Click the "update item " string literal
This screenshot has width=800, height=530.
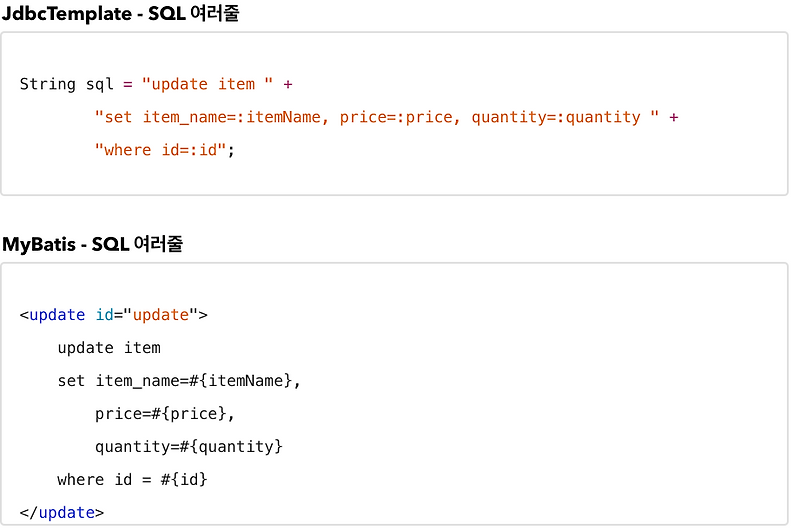pos(208,84)
